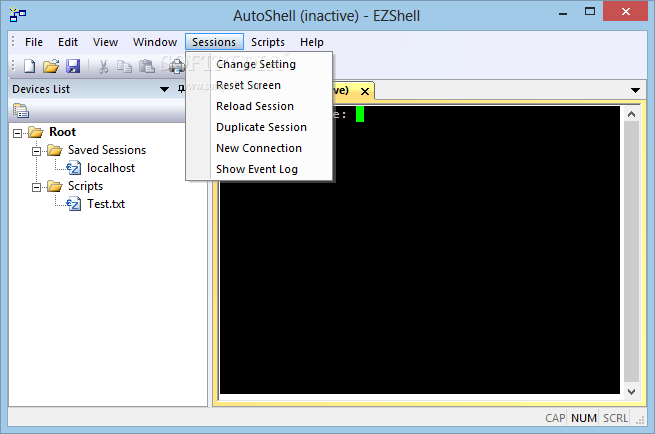This screenshot has height=434, width=655.
Task: Click the terminal vertical scrollbar thumb
Action: pos(631,252)
